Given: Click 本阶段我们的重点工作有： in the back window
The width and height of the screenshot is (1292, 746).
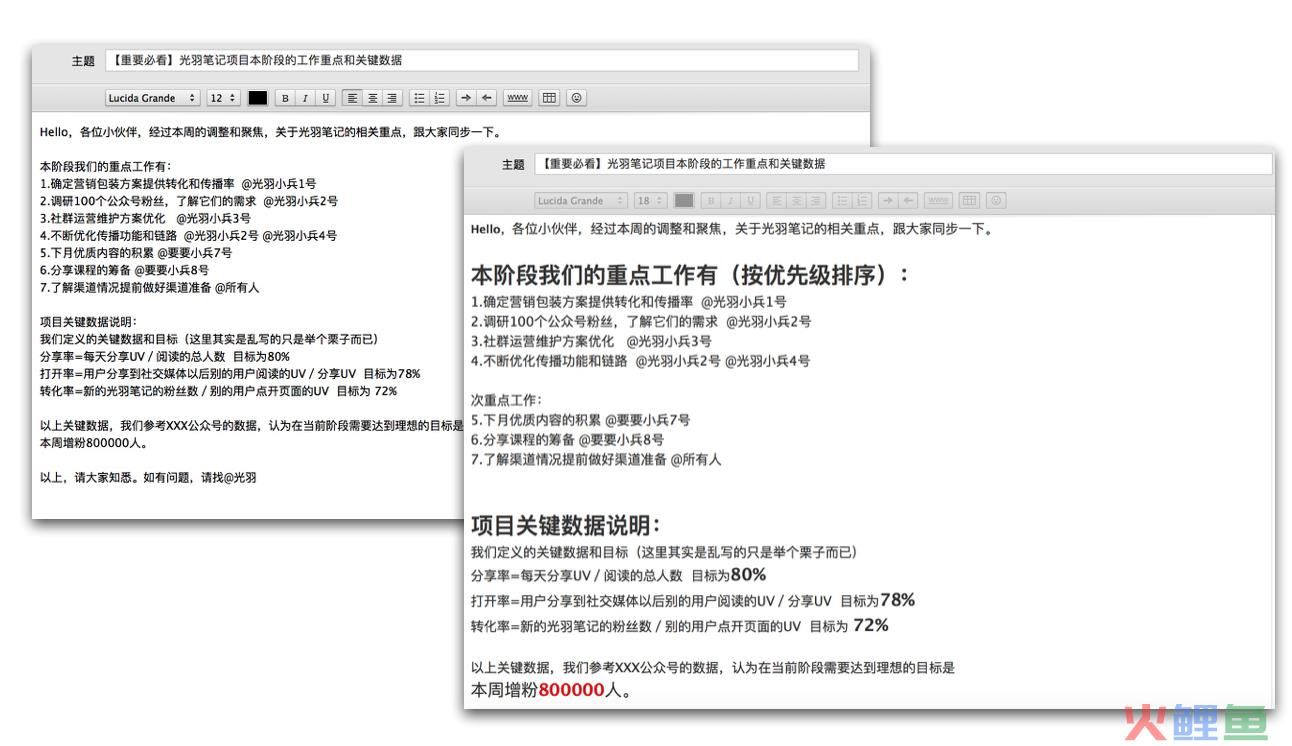Looking at the screenshot, I should coord(105,167).
